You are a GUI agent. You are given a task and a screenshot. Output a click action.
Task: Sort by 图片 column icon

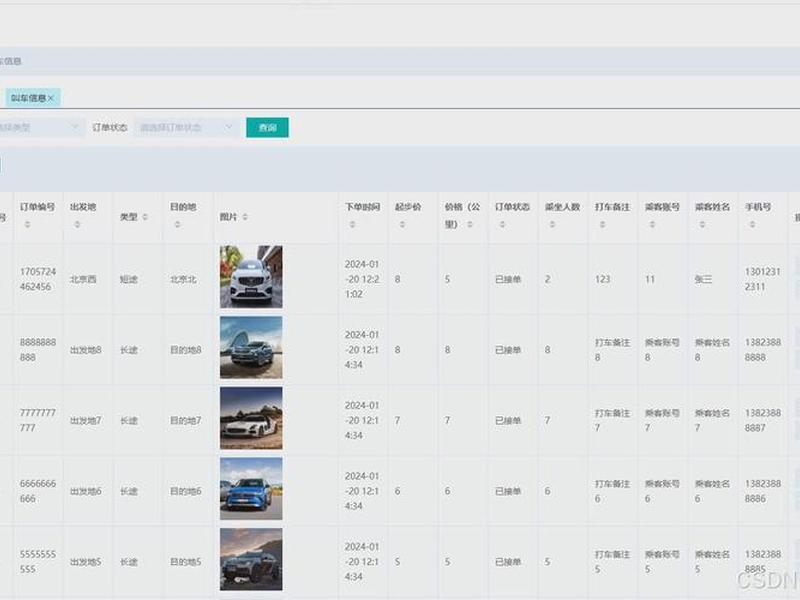pyautogui.click(x=245, y=217)
